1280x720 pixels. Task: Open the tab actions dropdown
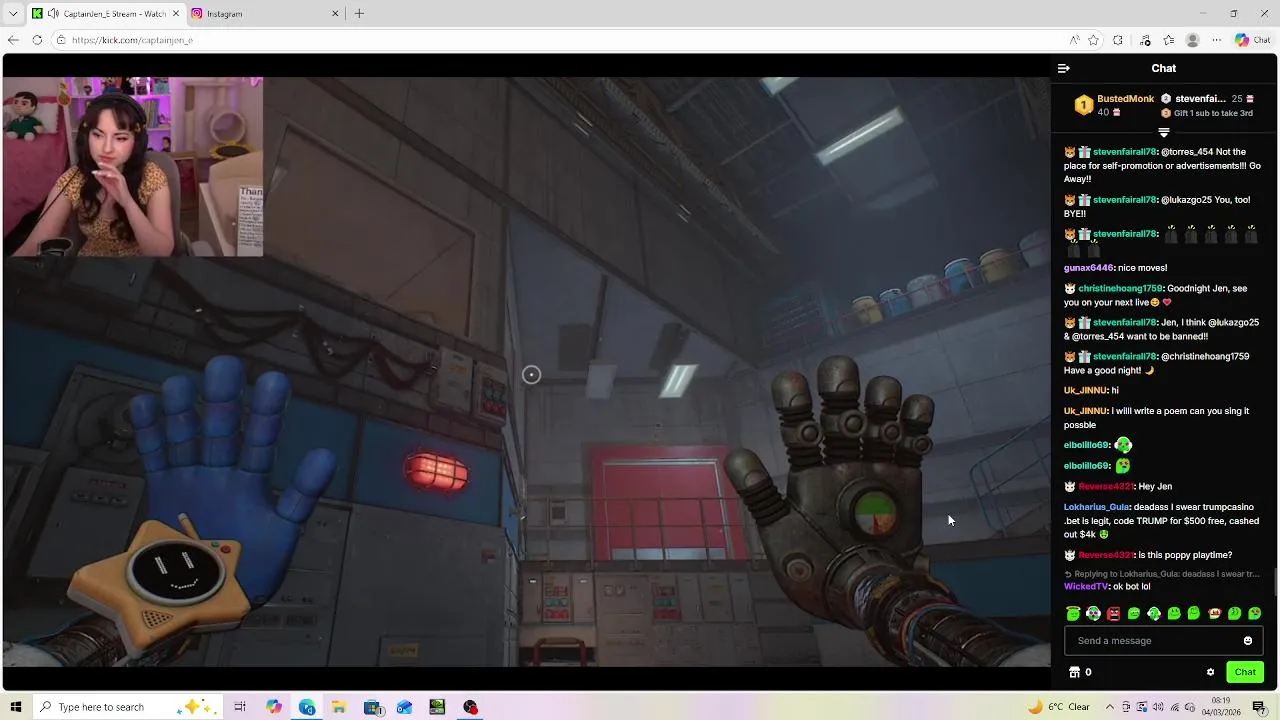pos(13,14)
